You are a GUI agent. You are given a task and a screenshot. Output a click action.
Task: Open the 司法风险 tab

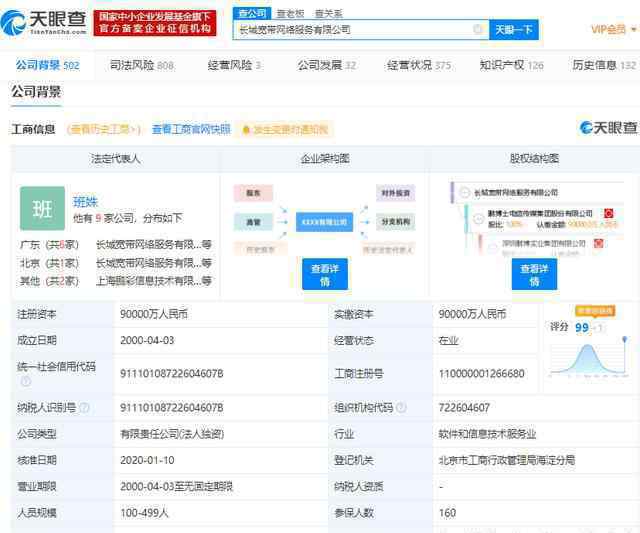pyautogui.click(x=142, y=65)
